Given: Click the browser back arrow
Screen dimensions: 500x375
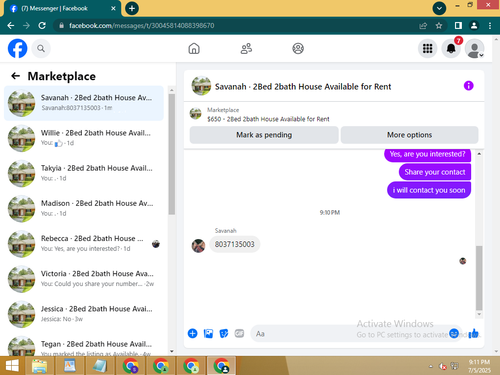Looking at the screenshot, I should point(11,26).
